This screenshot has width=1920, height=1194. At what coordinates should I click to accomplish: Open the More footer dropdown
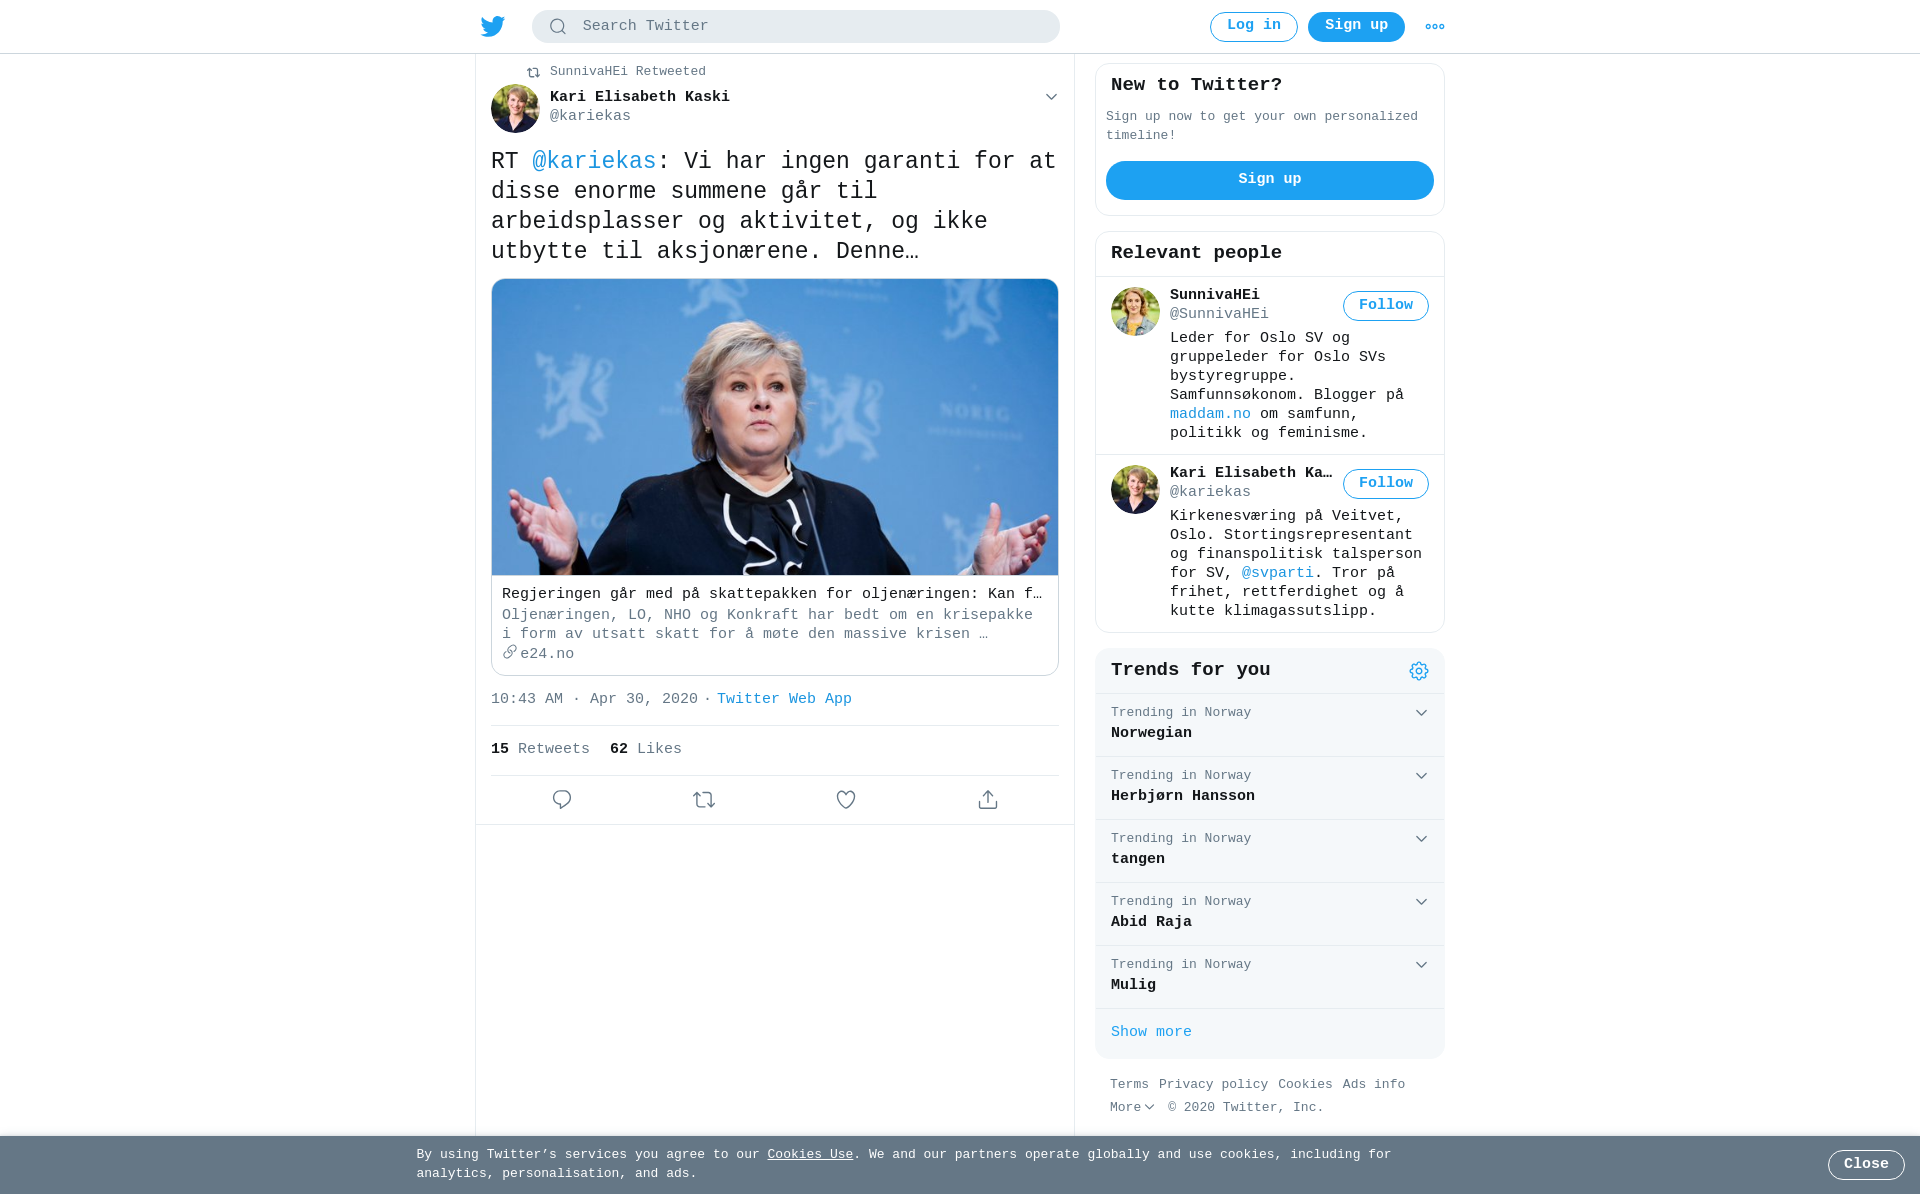[1132, 1108]
